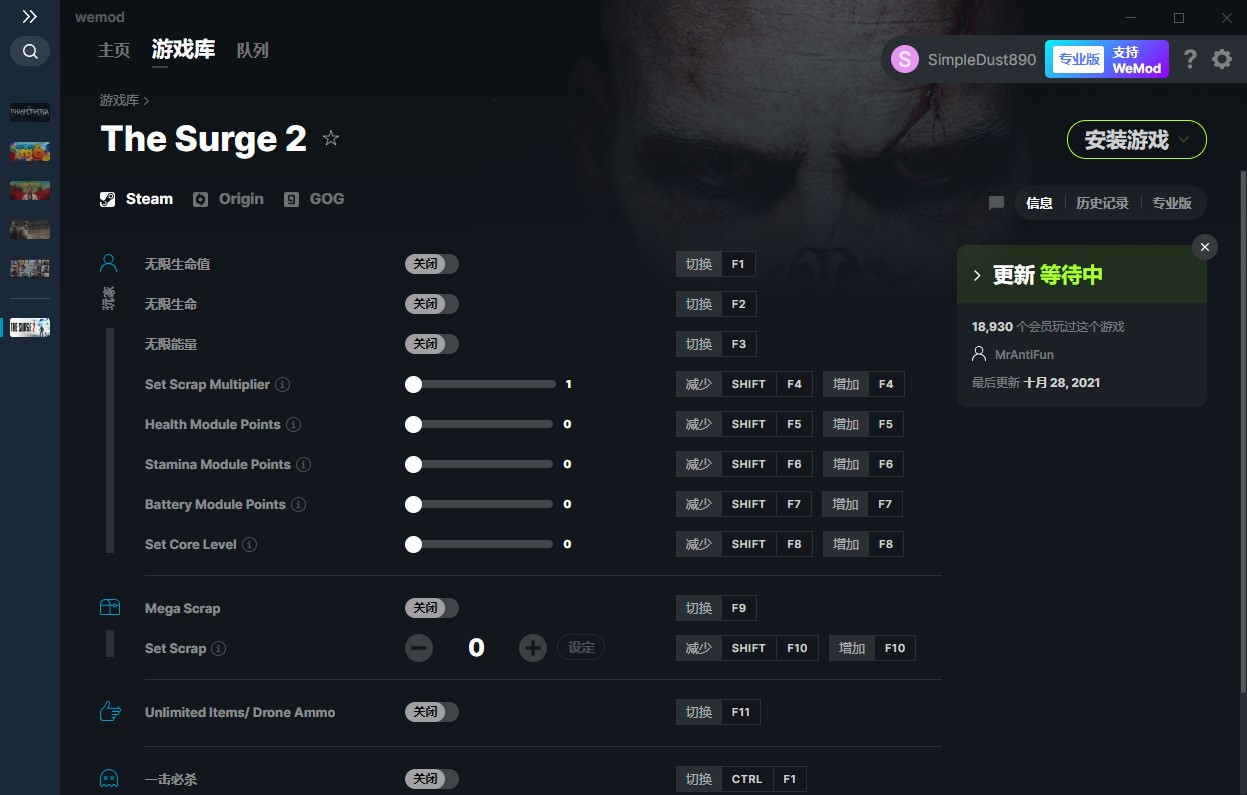Open the help question mark icon
1247x795 pixels.
tap(1190, 59)
